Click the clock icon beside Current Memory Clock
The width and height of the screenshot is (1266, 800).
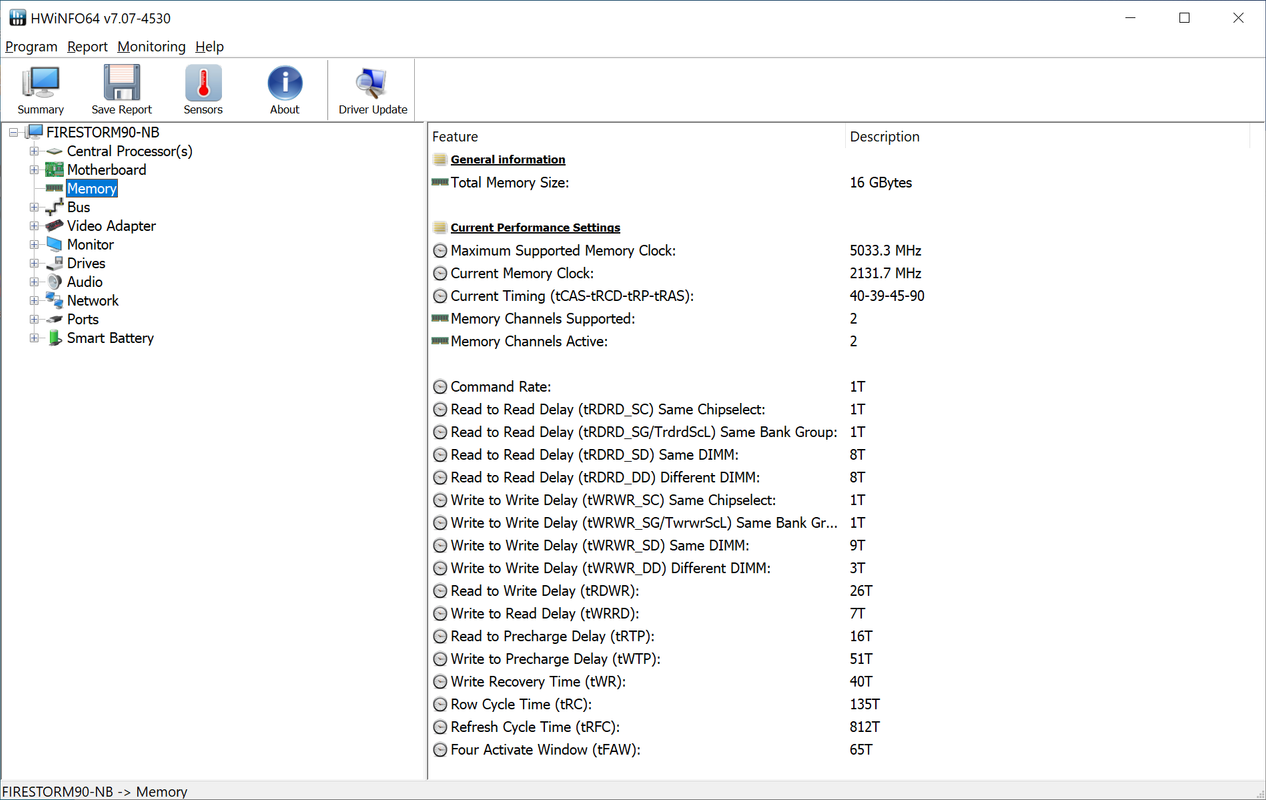point(440,273)
